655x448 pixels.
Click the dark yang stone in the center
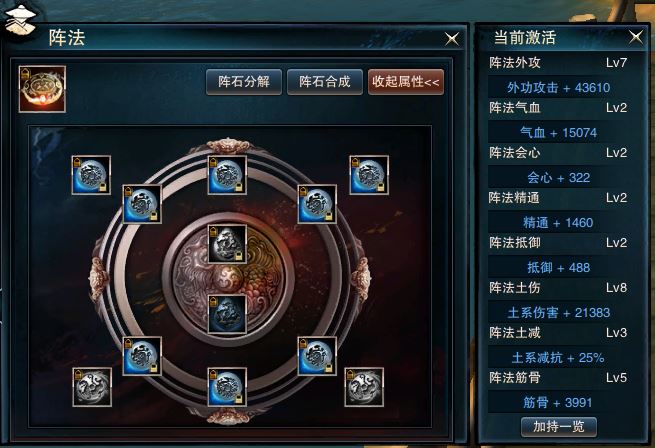point(227,314)
